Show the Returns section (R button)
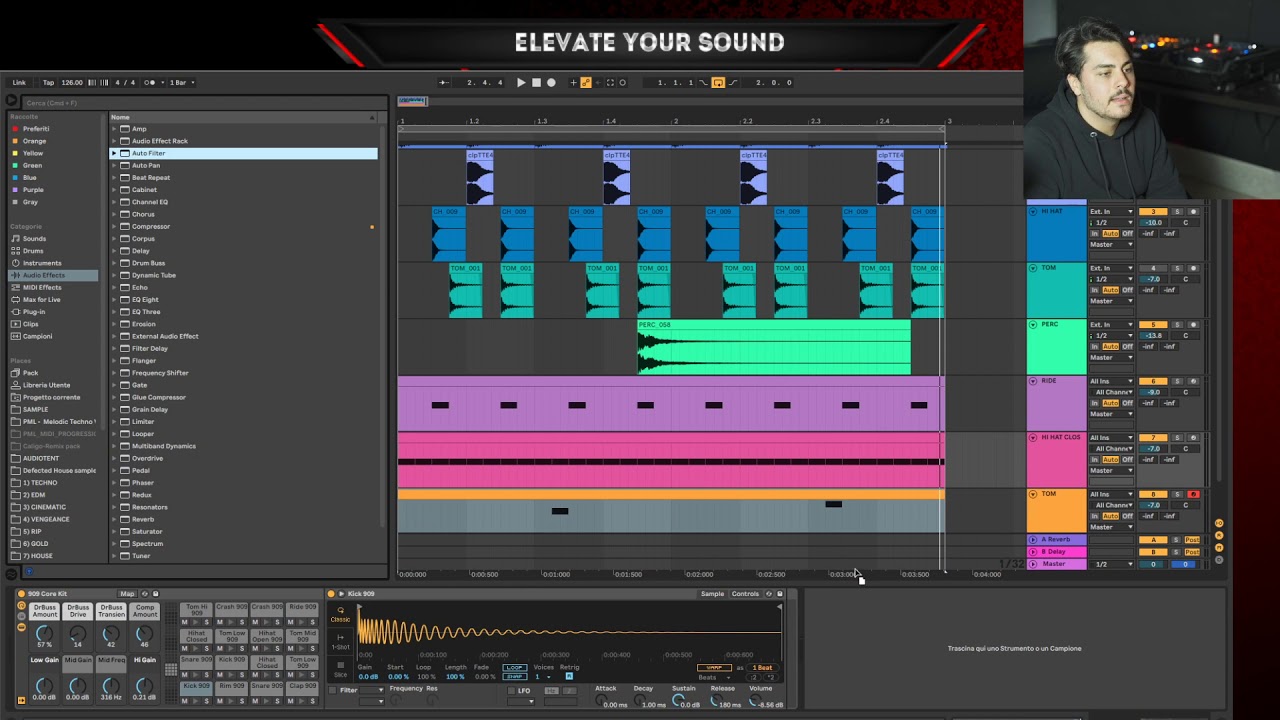This screenshot has height=720, width=1280. (1219, 536)
